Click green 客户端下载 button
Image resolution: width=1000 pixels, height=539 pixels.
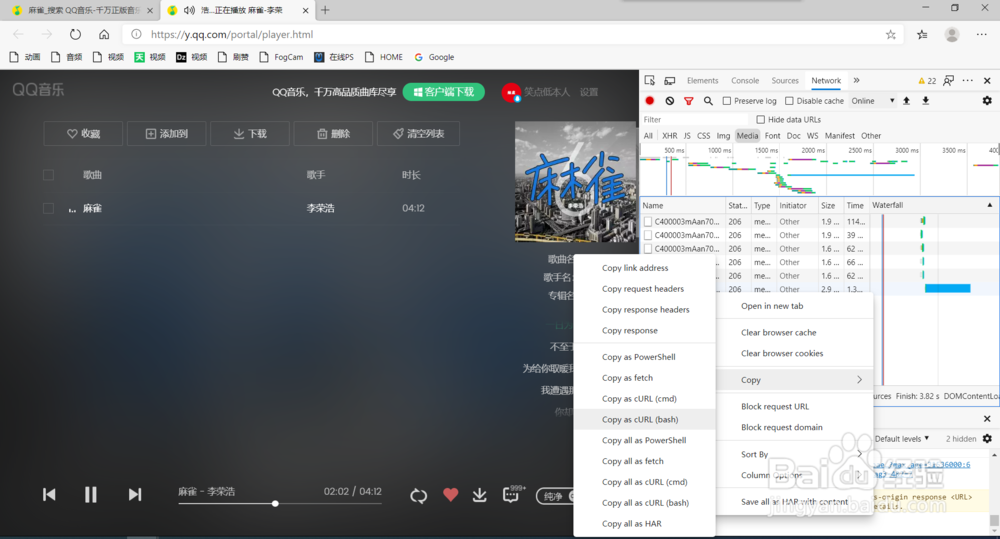[444, 92]
